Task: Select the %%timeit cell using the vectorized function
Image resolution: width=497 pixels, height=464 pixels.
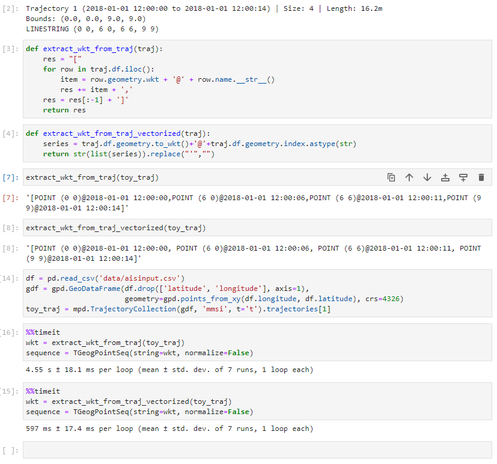Action: point(257,401)
